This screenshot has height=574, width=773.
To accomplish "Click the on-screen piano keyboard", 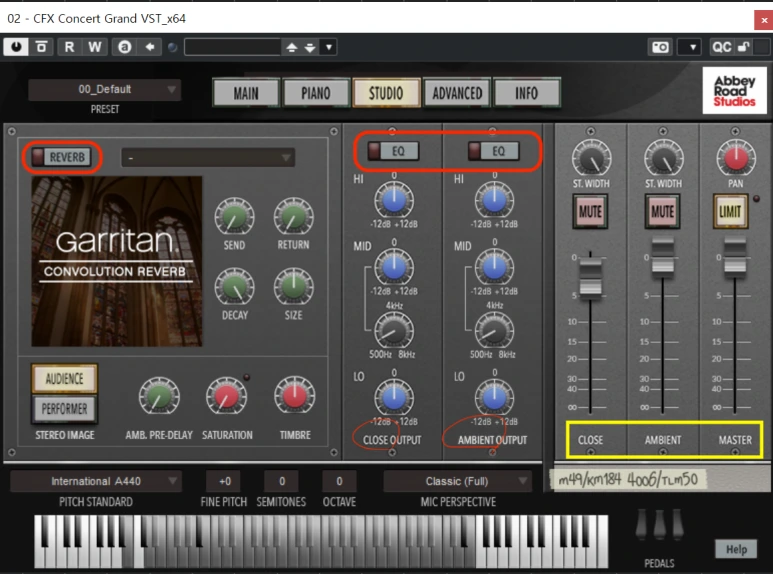I will click(321, 540).
